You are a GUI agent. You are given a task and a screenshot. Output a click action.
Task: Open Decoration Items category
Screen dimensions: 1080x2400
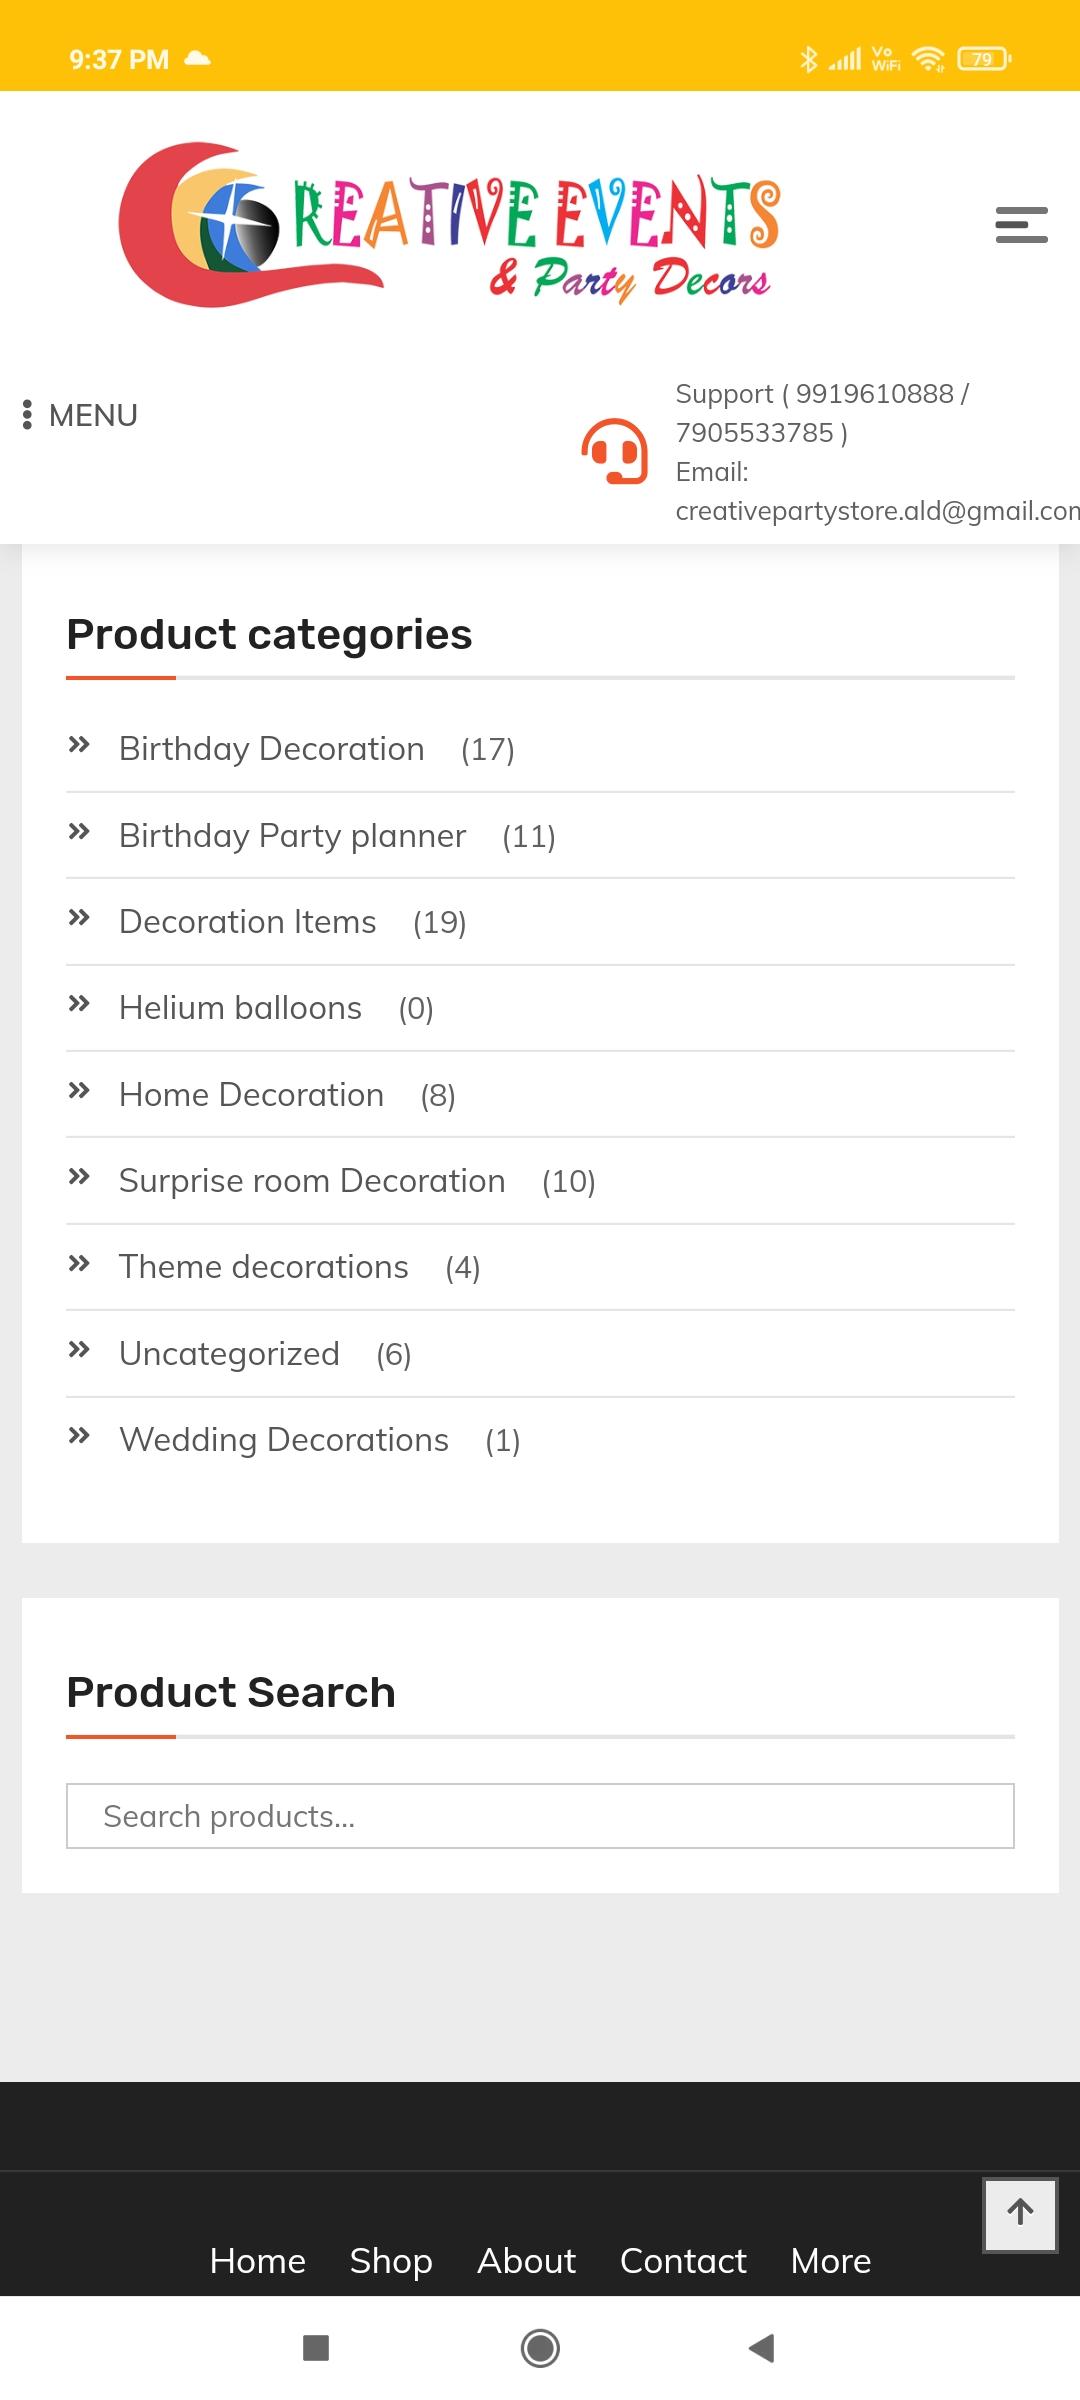[247, 922]
